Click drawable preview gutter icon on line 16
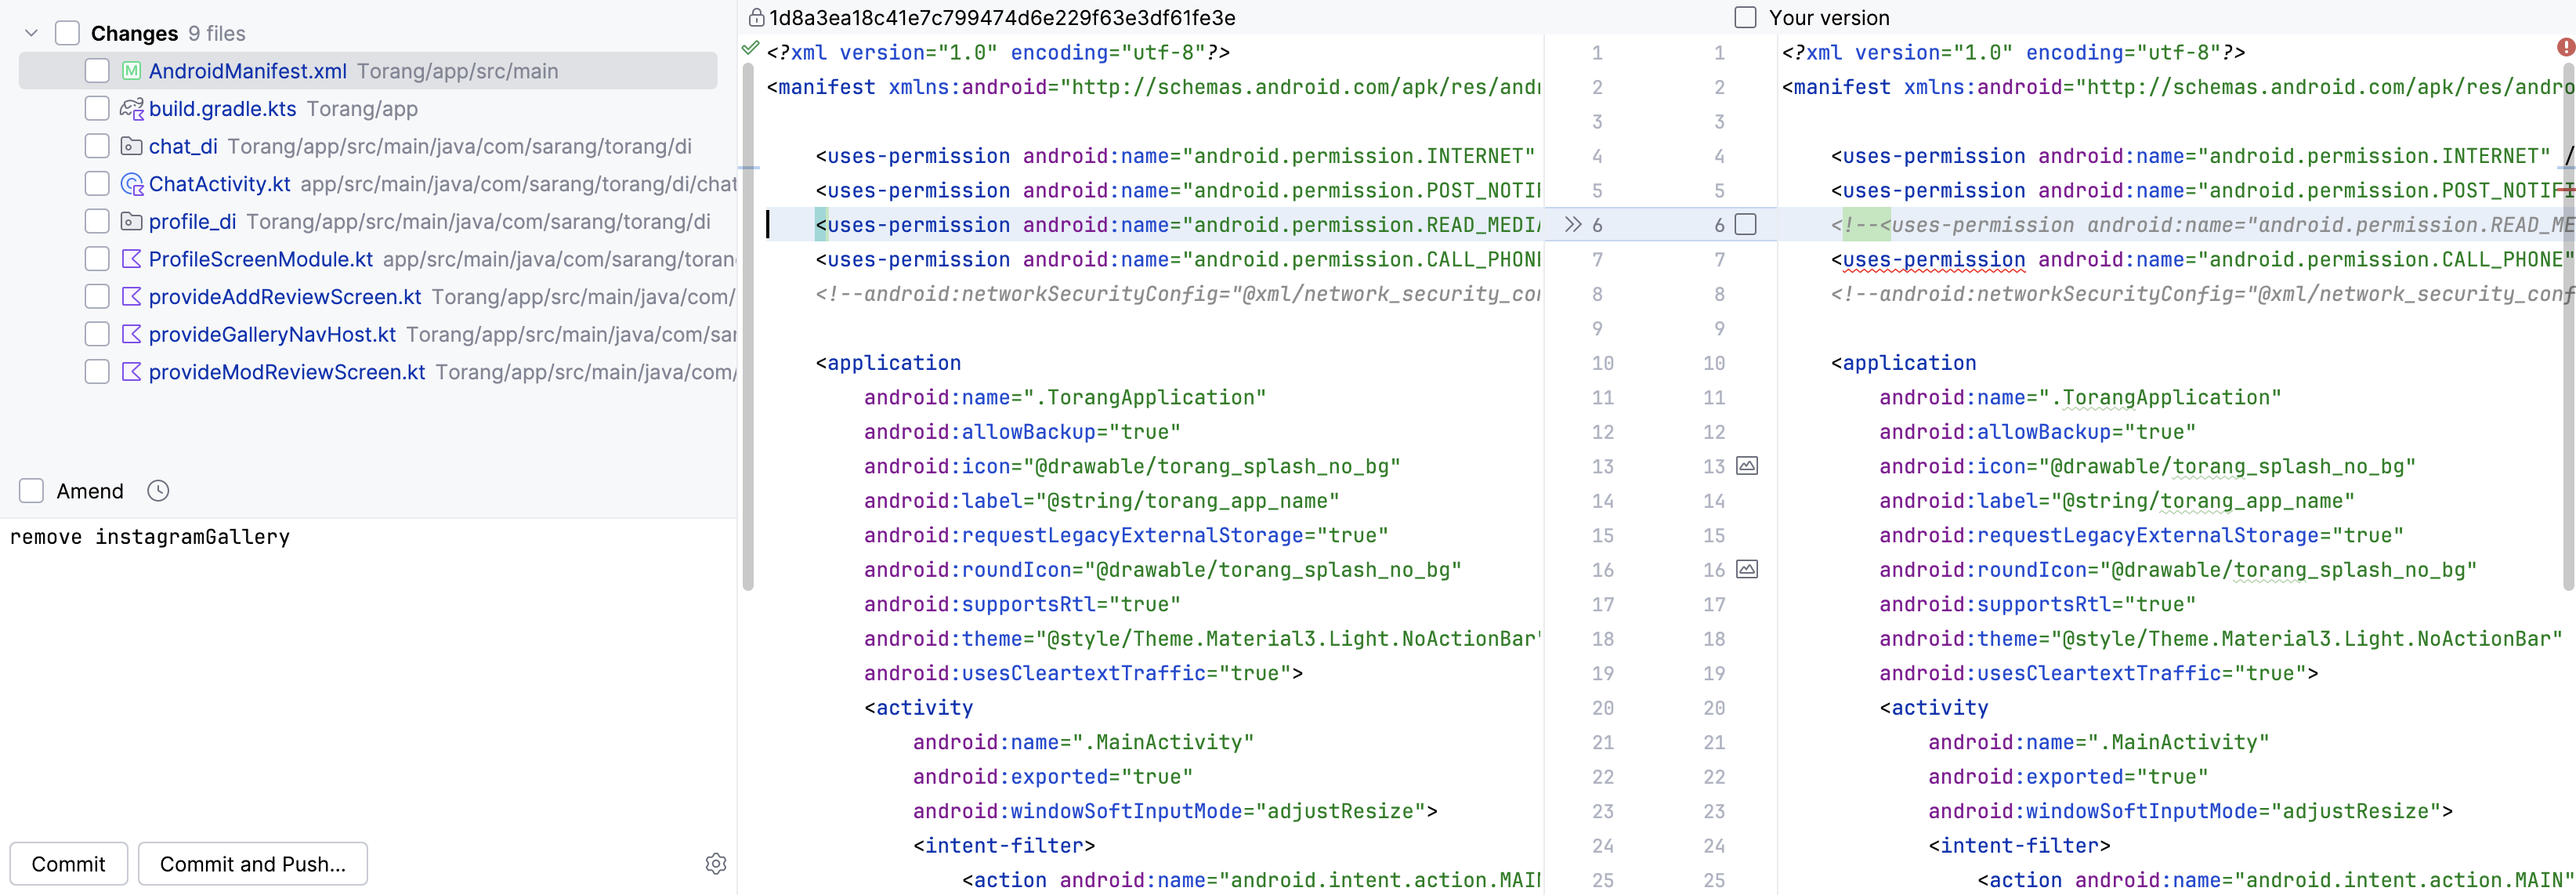 (1747, 570)
